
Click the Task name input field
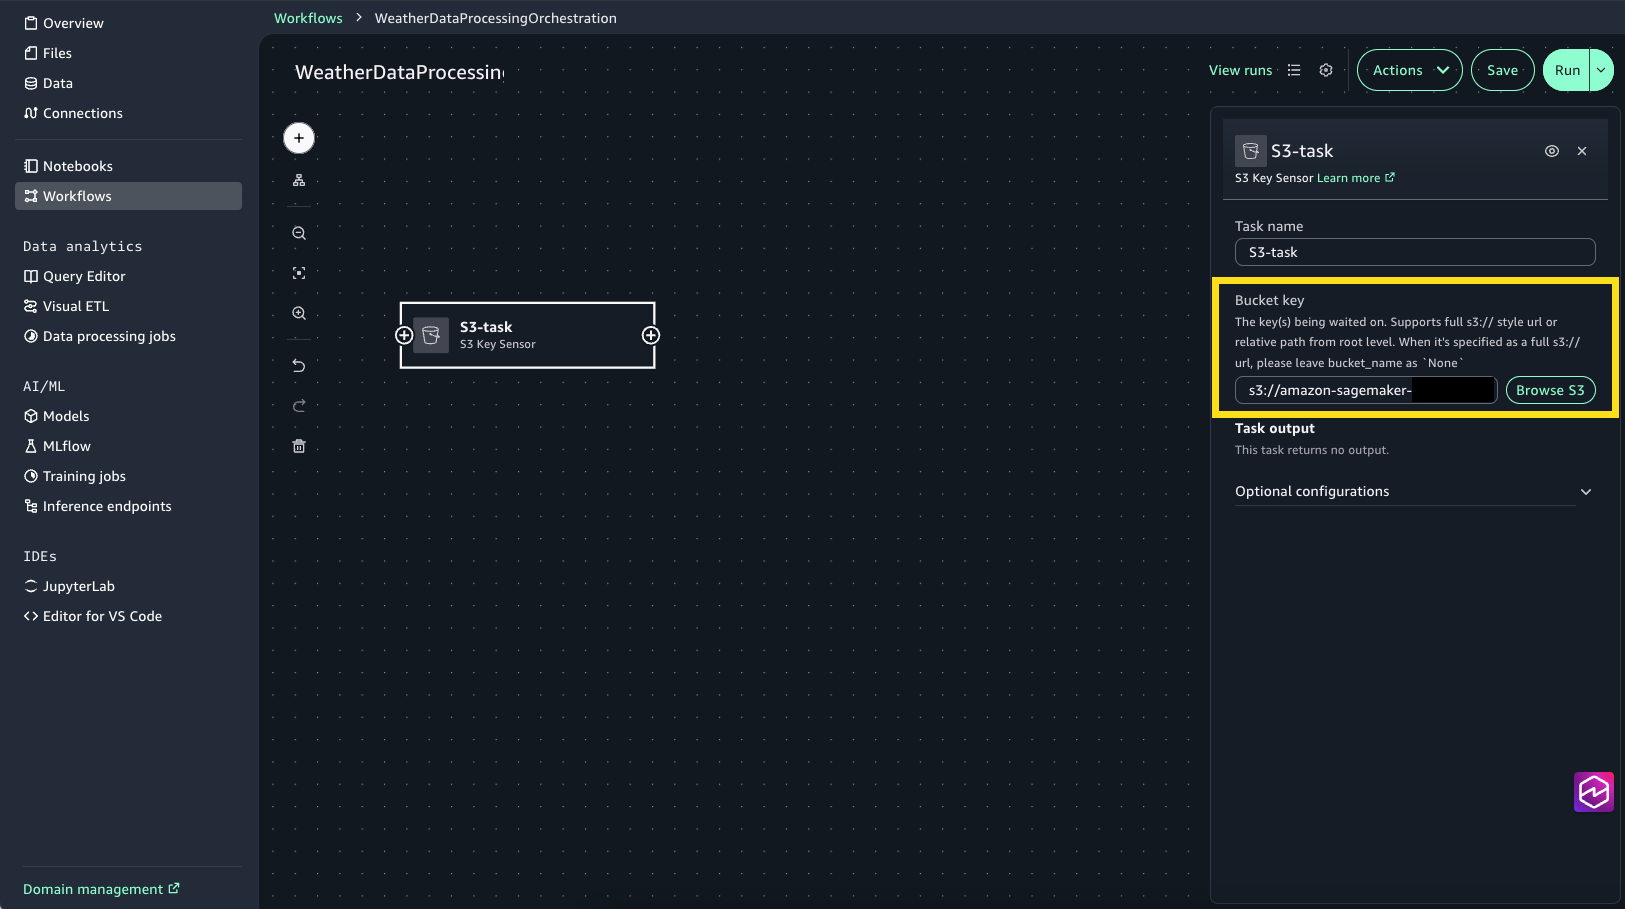(1414, 252)
